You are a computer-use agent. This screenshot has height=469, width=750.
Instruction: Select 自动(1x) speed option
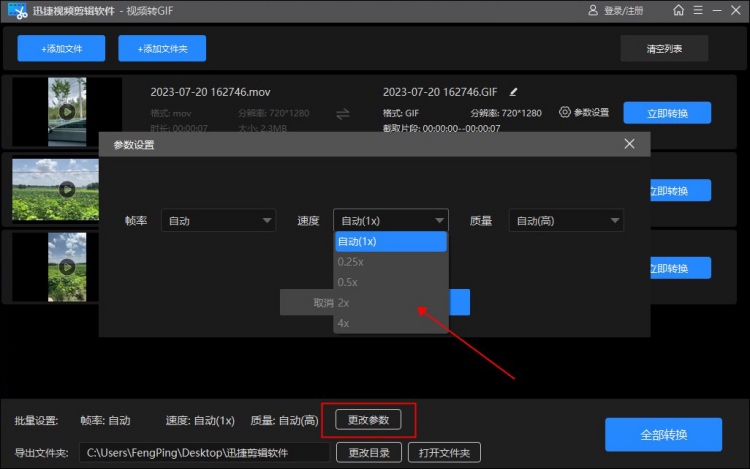[x=391, y=241]
